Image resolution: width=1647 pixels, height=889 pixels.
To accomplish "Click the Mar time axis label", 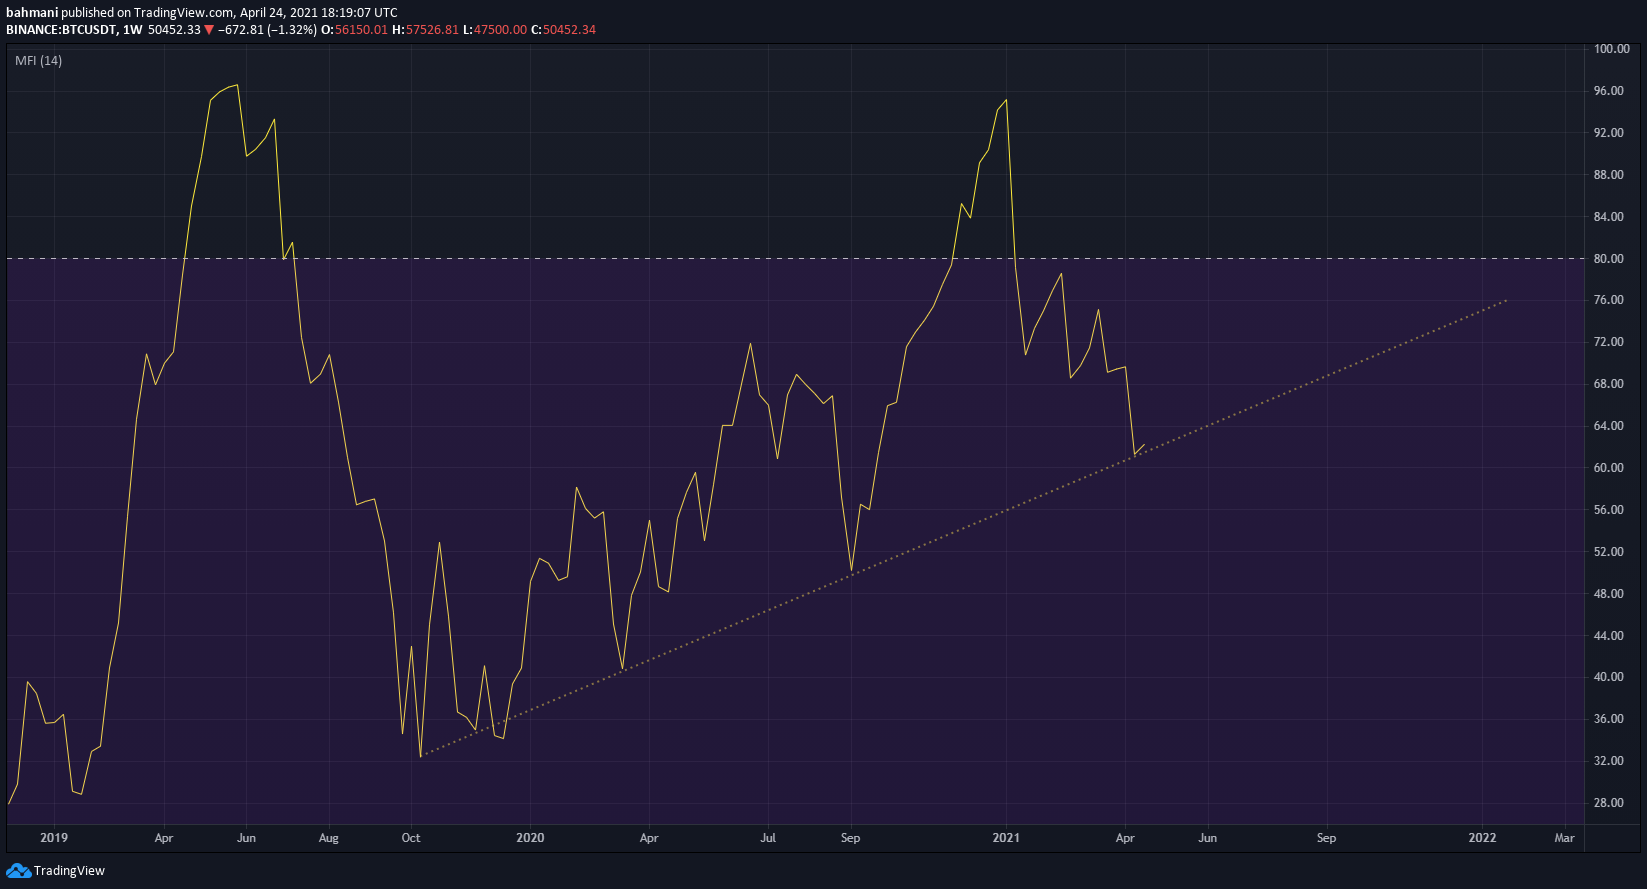I will [1564, 838].
